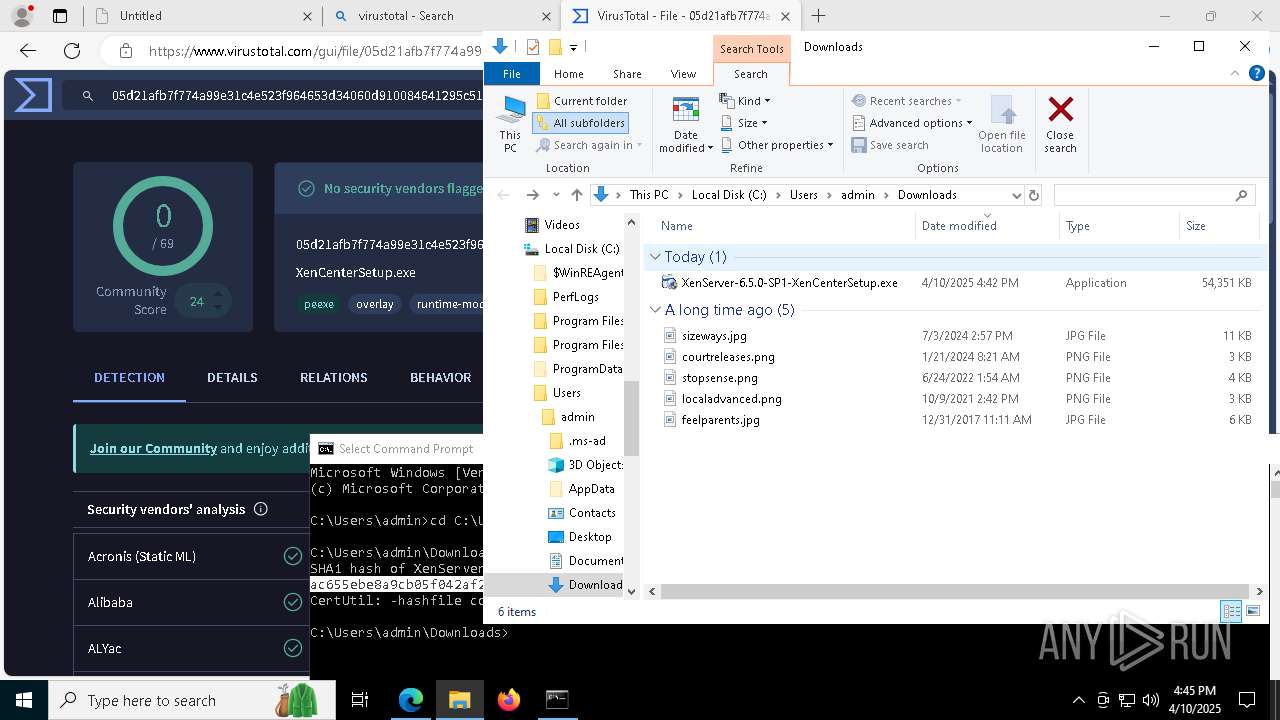Open address bar history dropdown

[x=1016, y=195]
